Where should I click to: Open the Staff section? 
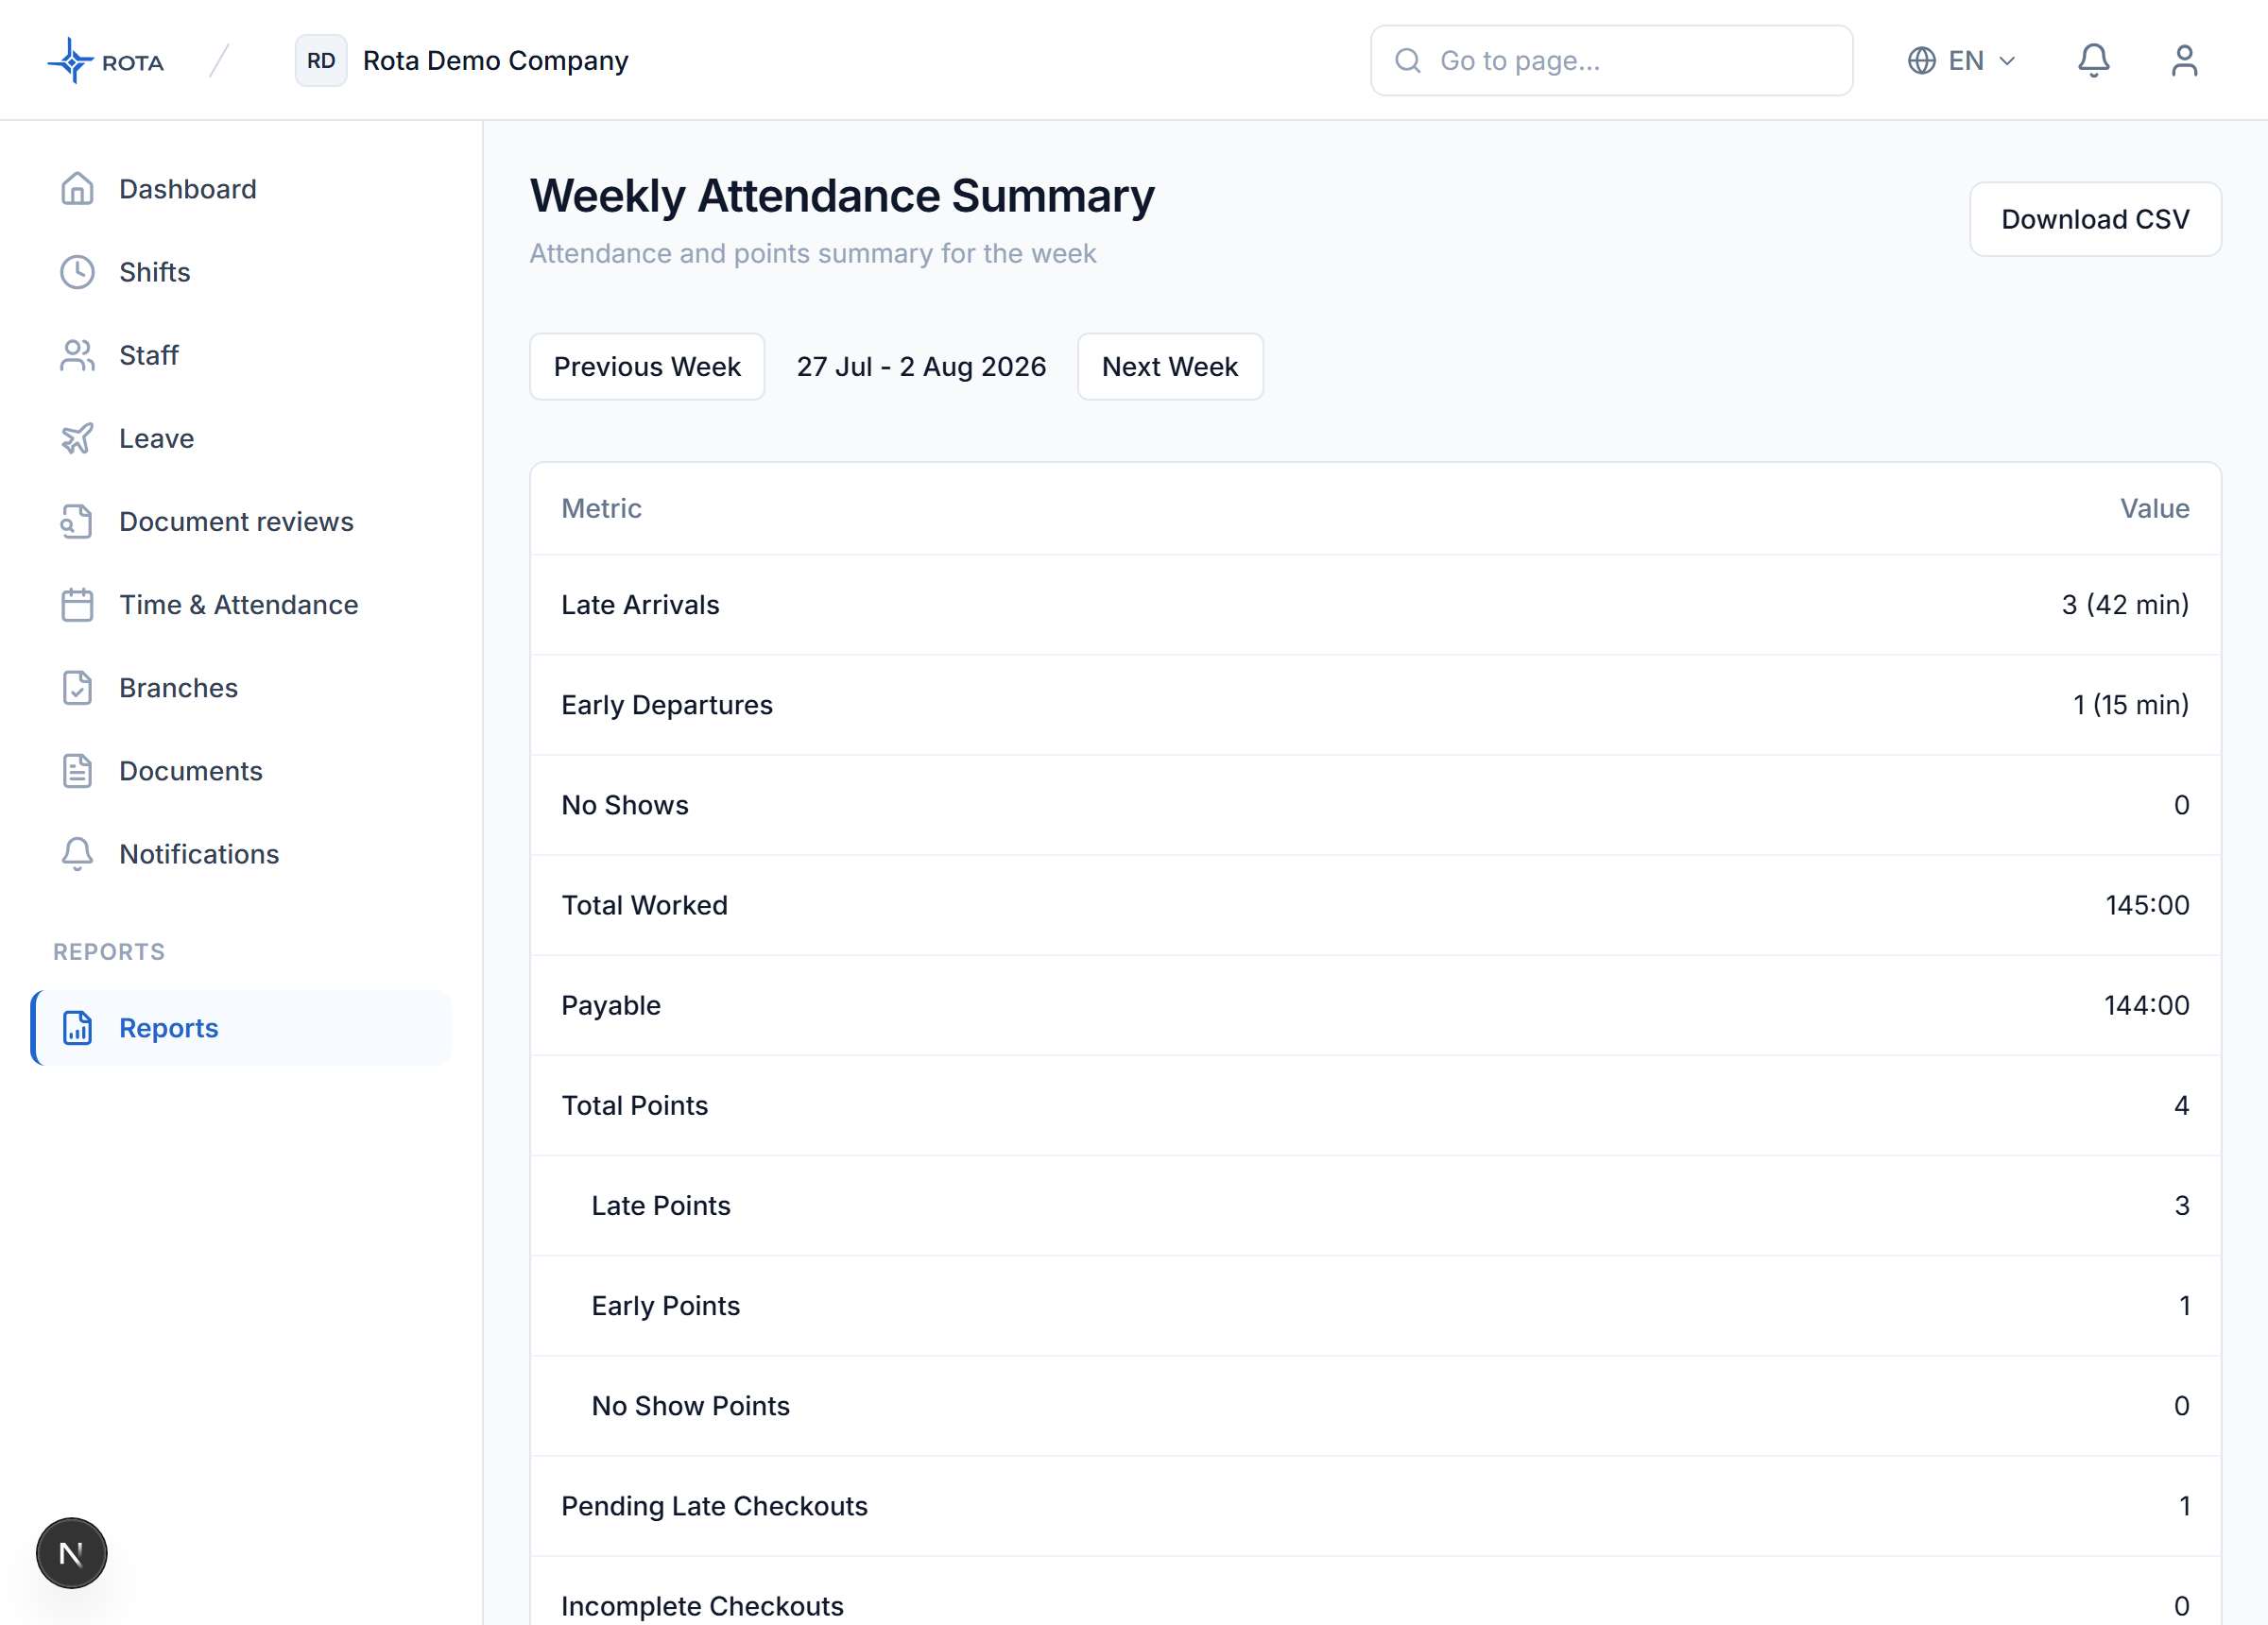click(x=240, y=355)
